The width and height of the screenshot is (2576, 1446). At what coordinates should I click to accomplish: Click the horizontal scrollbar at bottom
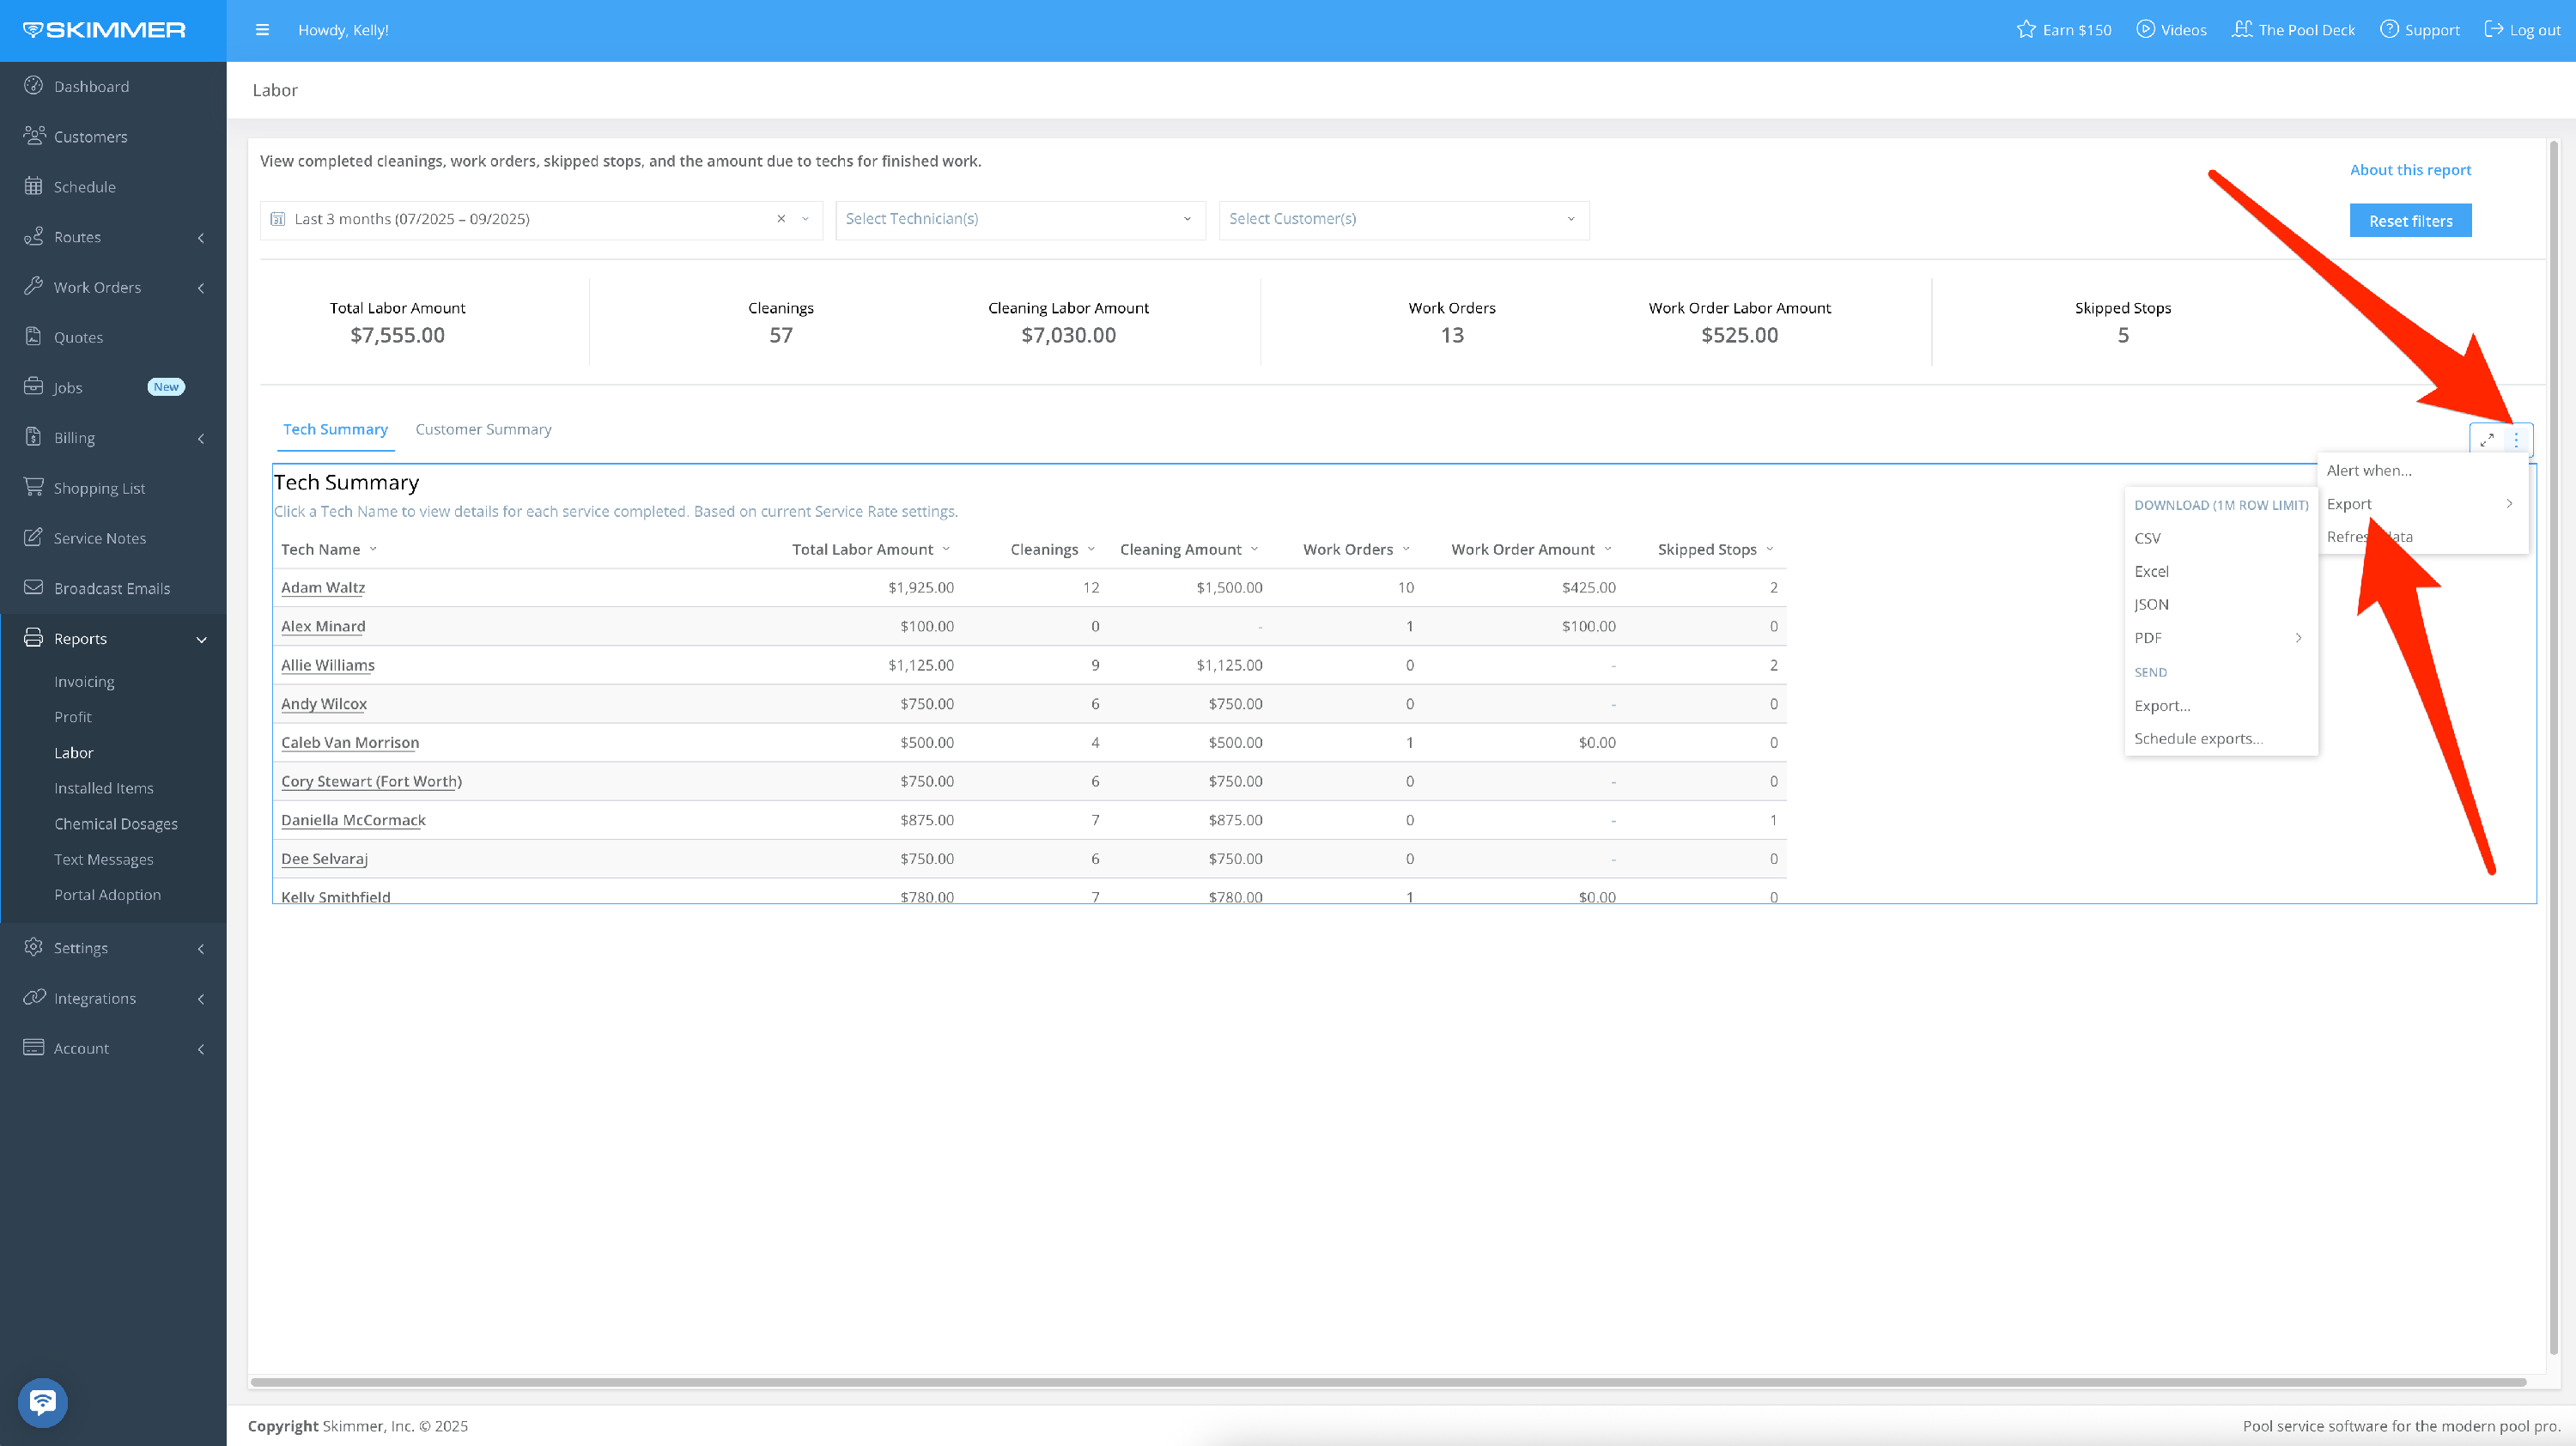(1388, 1382)
